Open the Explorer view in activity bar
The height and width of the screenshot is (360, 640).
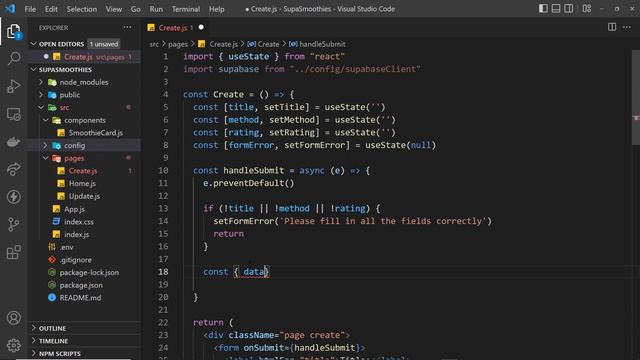coord(13,31)
